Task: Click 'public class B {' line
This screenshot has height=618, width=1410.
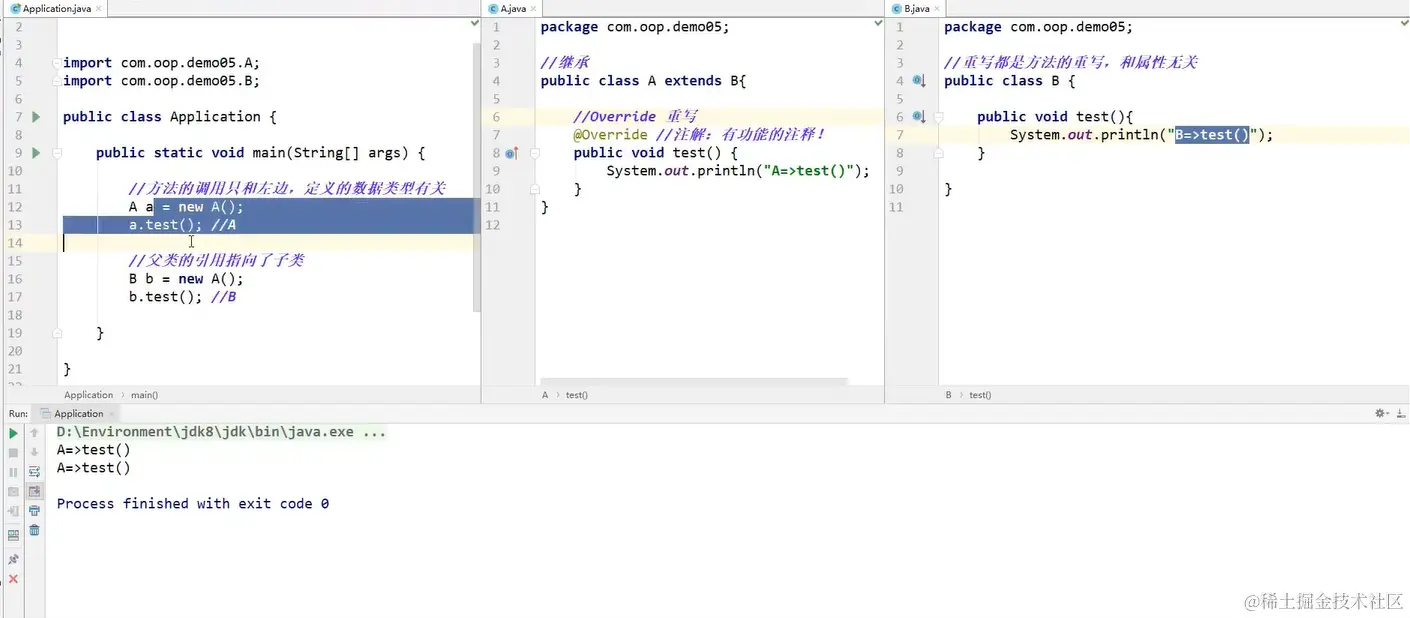Action: pyautogui.click(x=1010, y=81)
